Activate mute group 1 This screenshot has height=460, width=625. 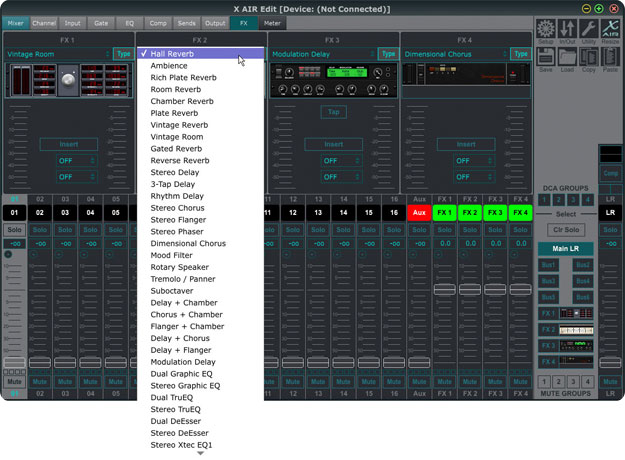click(544, 382)
